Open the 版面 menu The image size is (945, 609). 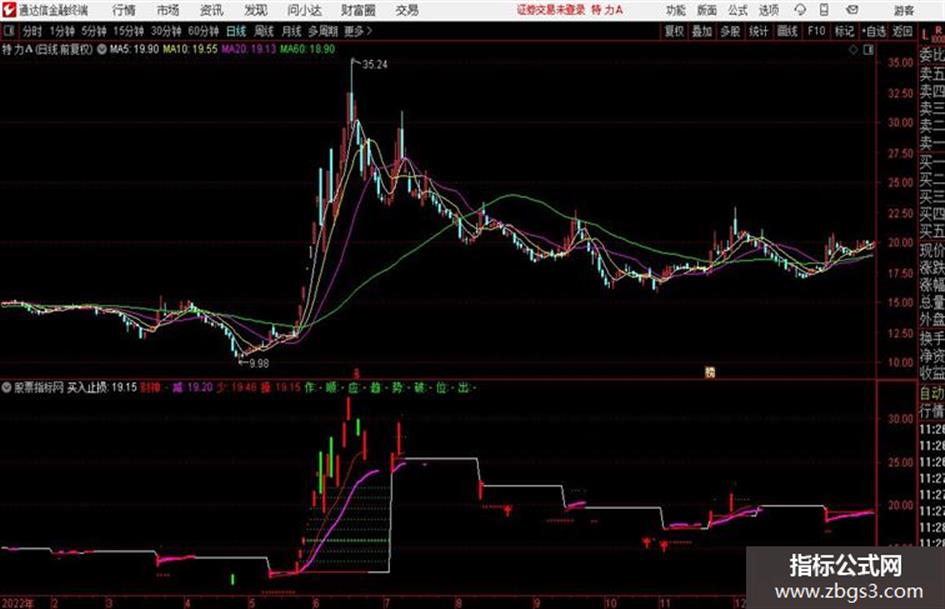click(x=706, y=10)
